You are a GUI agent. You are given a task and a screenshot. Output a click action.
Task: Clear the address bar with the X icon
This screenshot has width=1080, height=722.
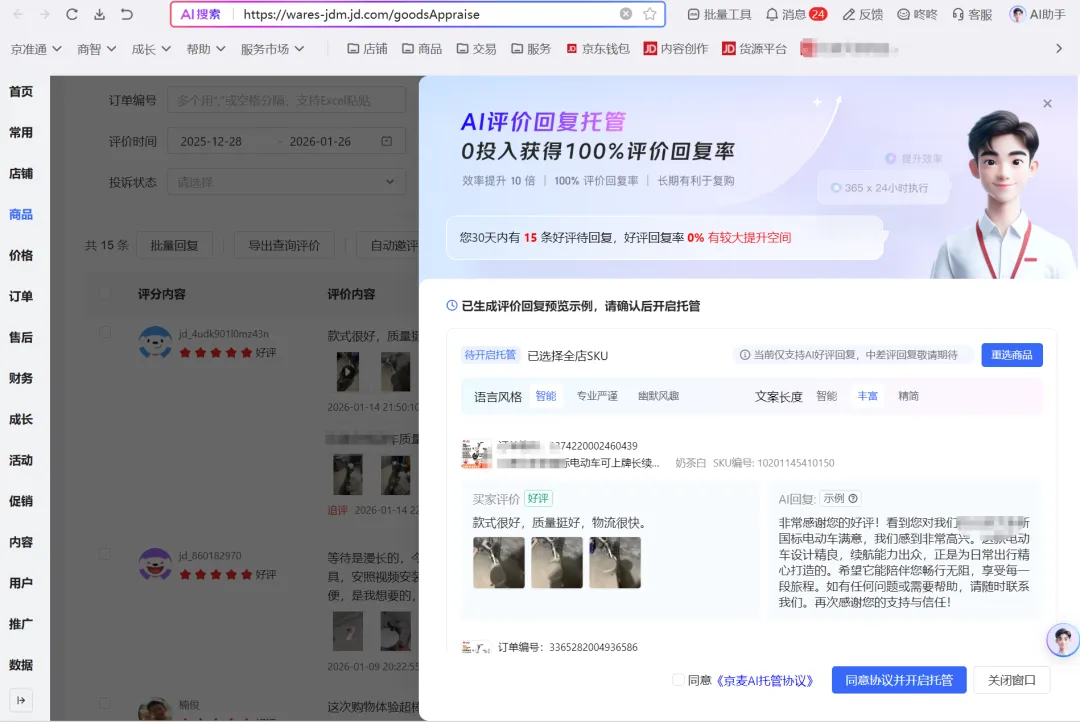coord(625,14)
